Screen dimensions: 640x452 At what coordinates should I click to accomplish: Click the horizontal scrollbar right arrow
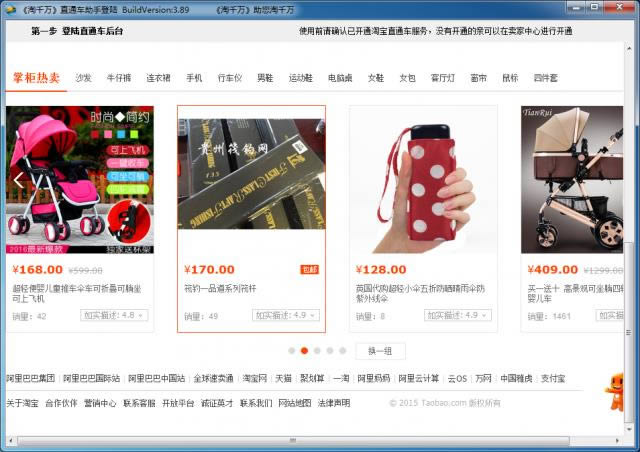615,440
